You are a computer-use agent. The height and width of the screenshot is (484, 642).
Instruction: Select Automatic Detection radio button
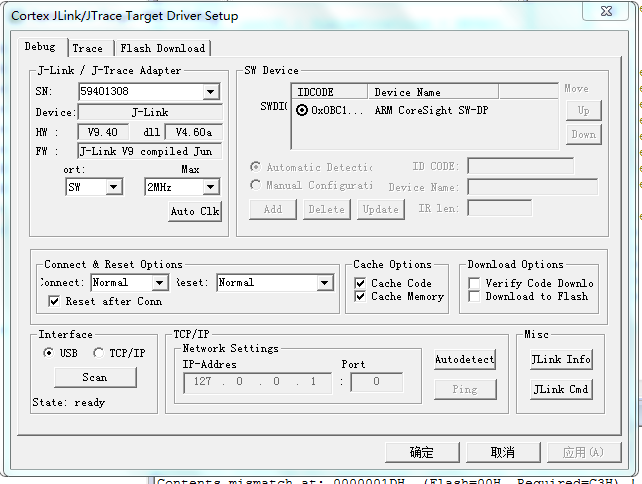pos(255,167)
